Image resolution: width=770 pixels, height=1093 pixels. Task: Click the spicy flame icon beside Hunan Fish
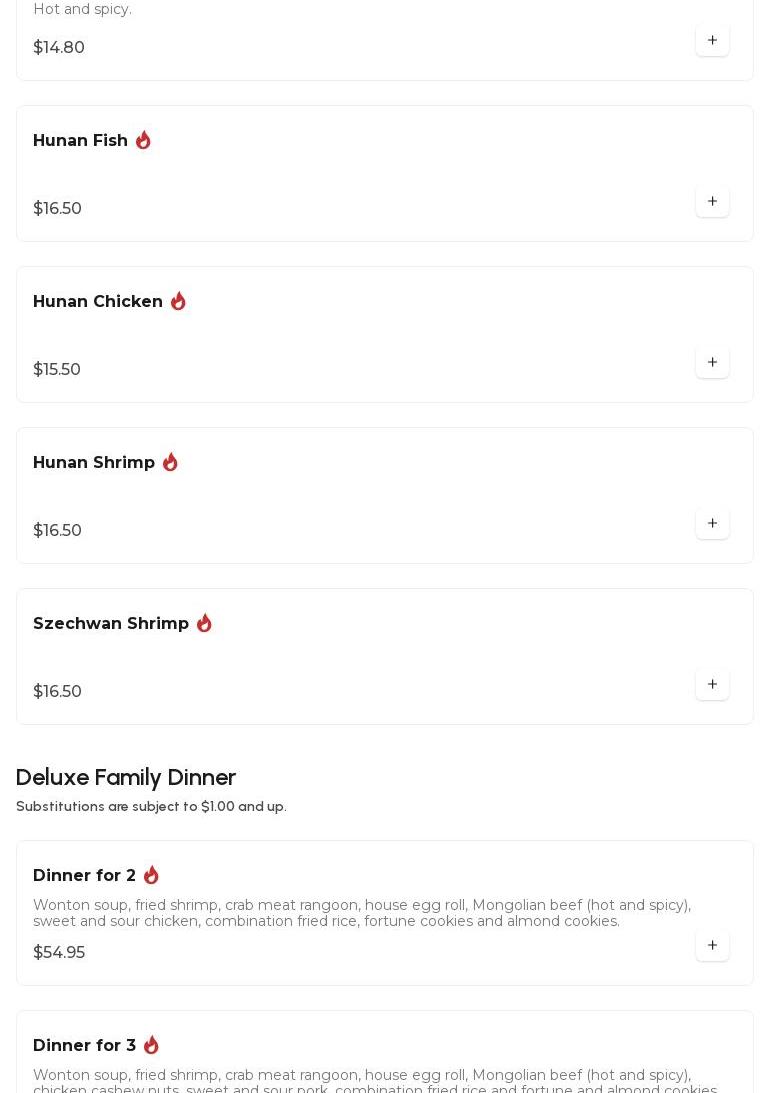(143, 141)
